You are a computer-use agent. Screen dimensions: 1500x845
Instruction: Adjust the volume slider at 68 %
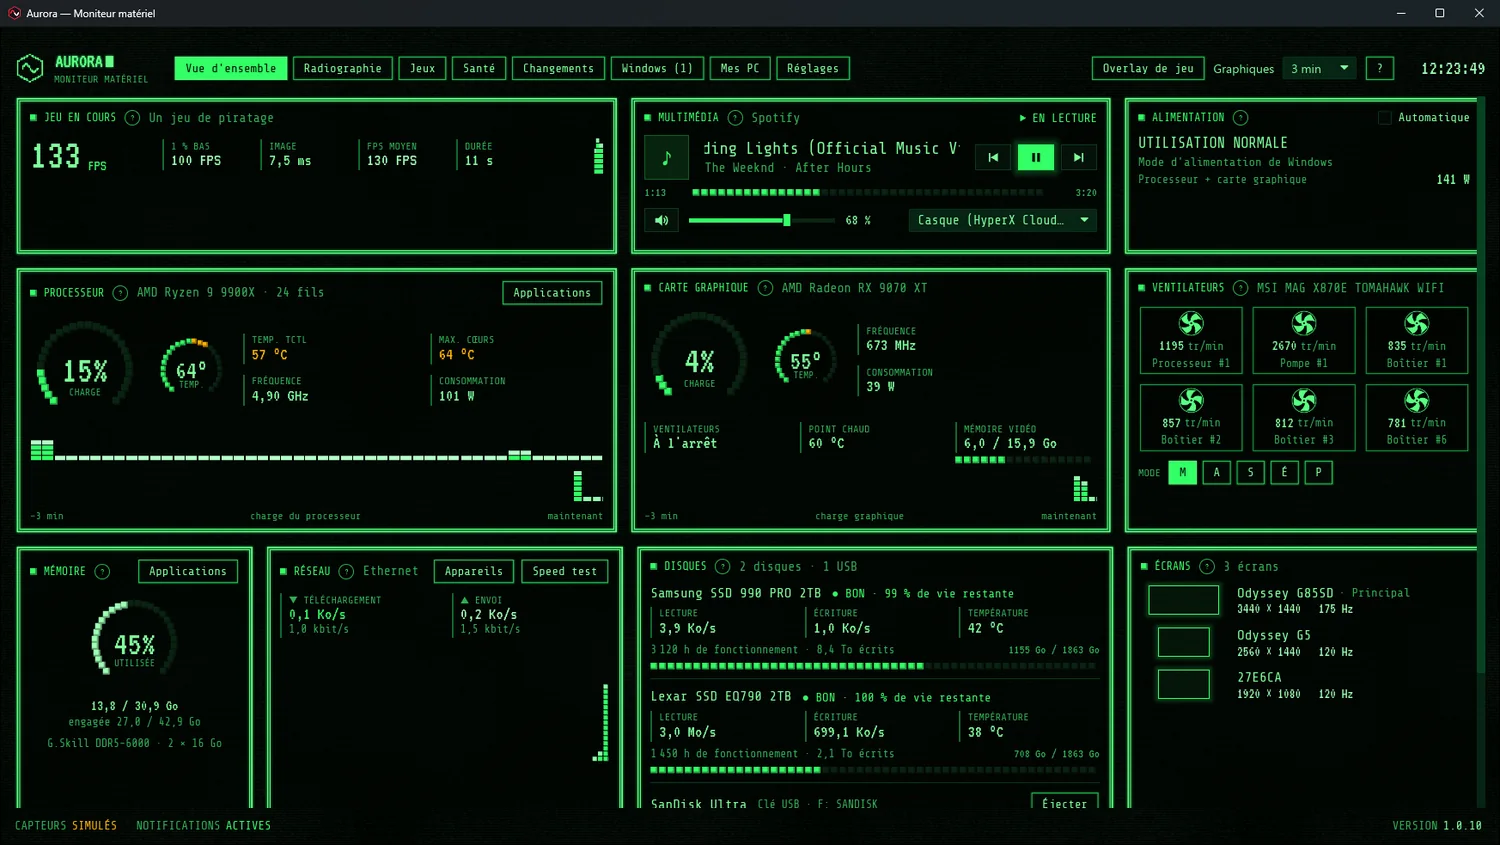(x=762, y=220)
